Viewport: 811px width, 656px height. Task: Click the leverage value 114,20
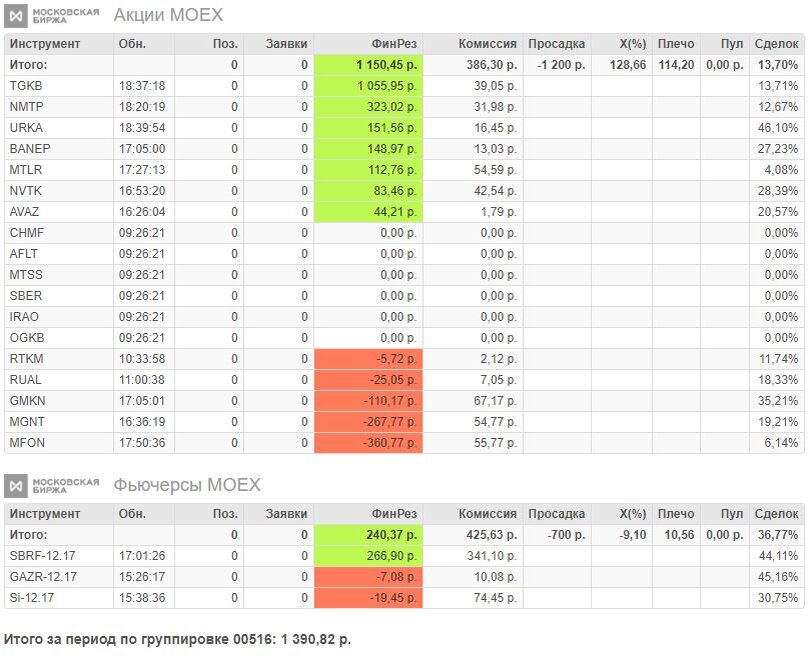click(676, 65)
